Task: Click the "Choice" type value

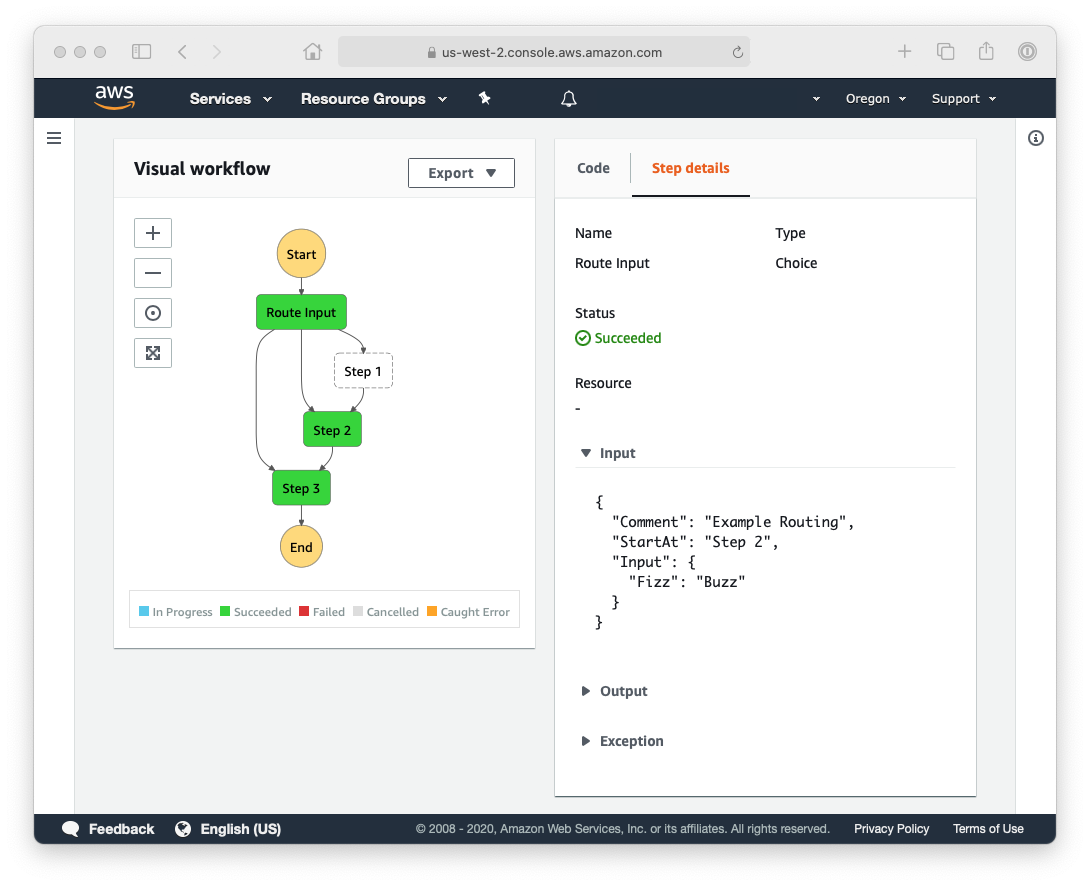Action: [x=796, y=263]
